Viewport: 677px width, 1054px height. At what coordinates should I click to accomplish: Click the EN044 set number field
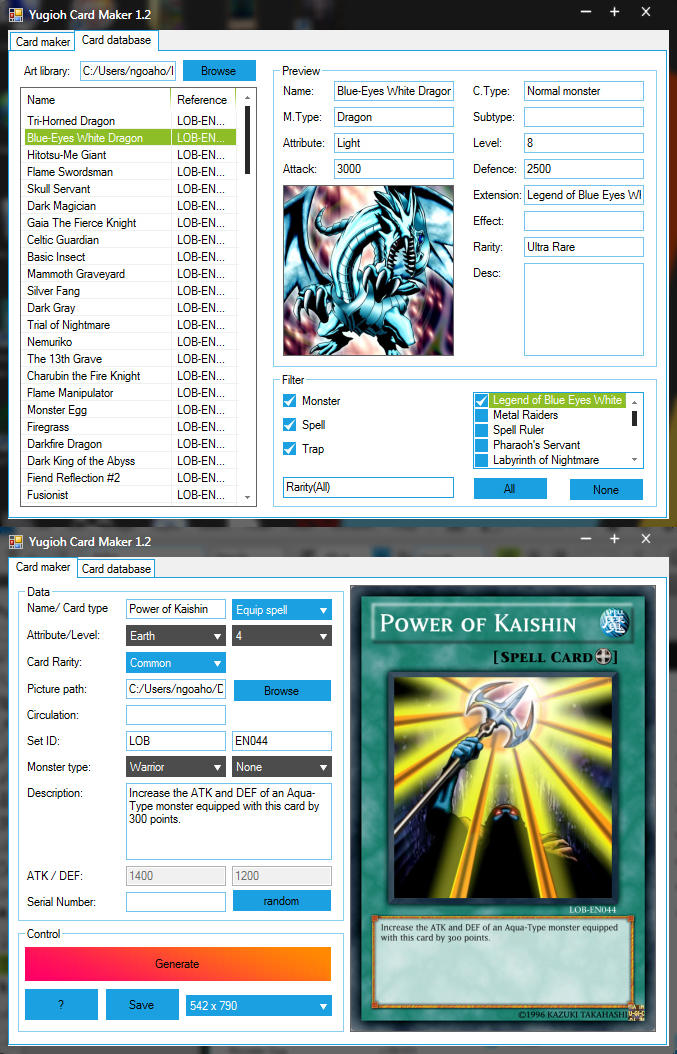pyautogui.click(x=282, y=741)
